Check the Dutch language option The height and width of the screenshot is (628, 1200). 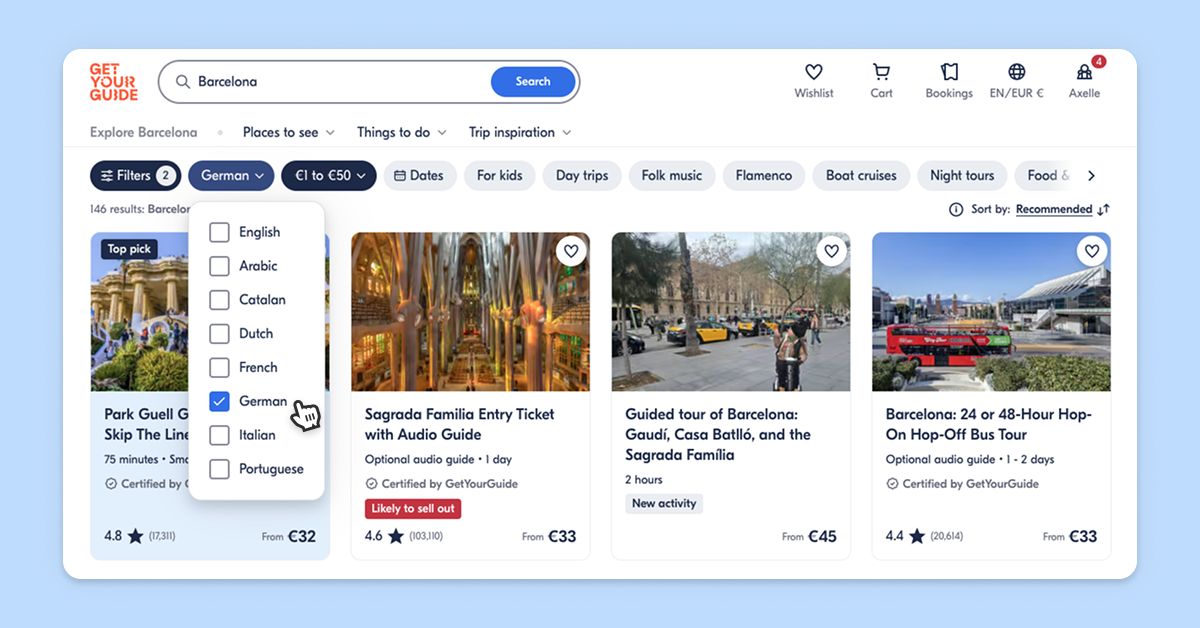(x=219, y=334)
